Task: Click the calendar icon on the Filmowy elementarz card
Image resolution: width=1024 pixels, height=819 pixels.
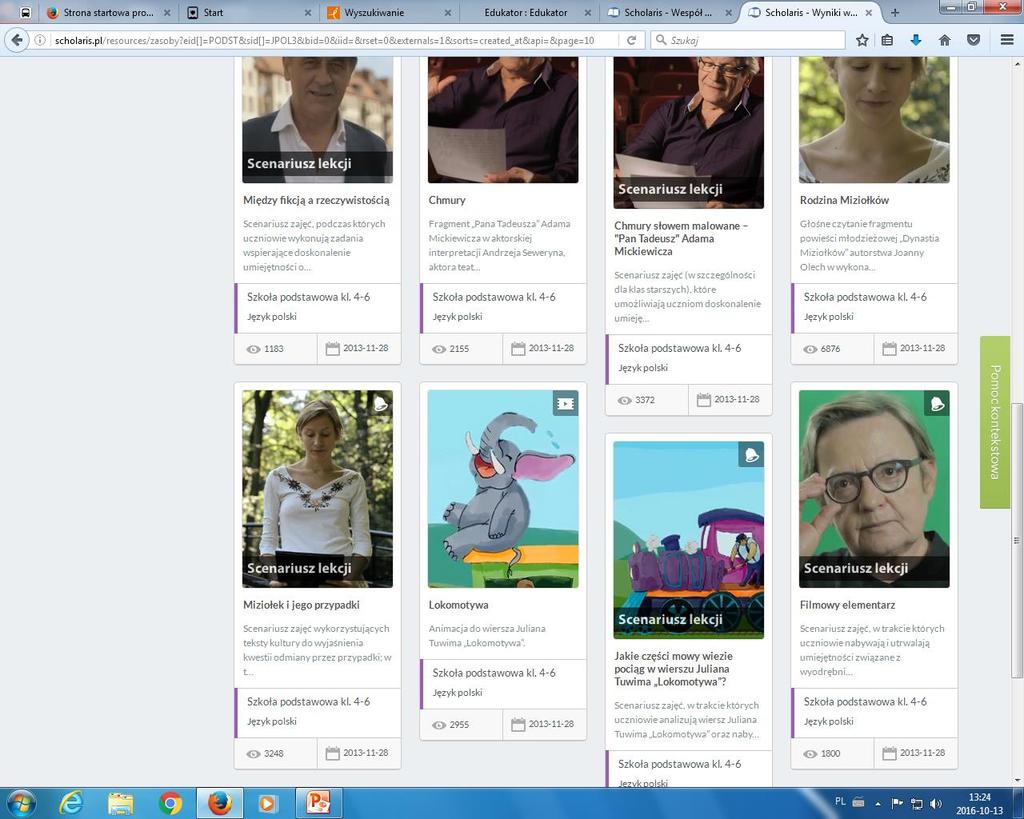Action: [x=889, y=754]
